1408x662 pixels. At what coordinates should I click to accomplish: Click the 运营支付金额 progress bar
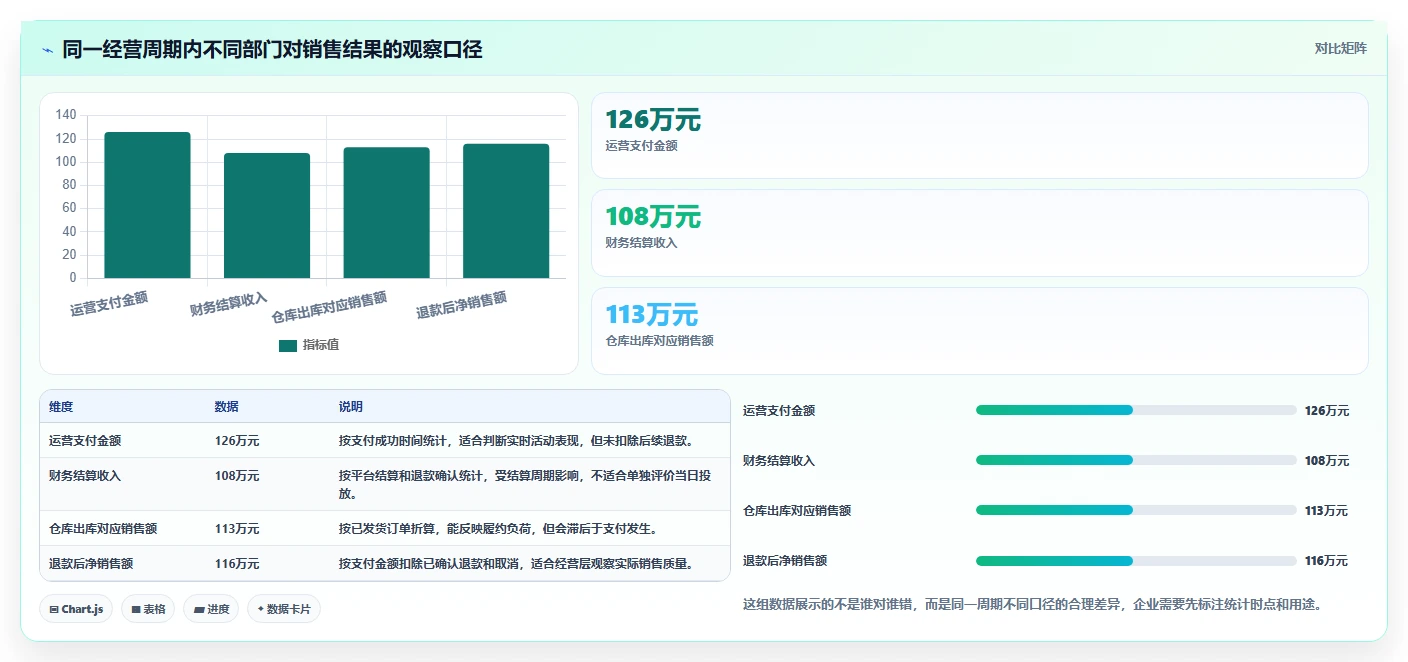1136,410
